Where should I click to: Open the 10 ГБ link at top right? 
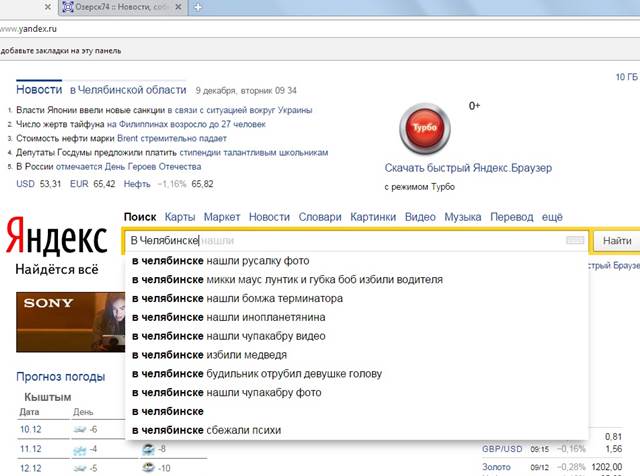627,77
